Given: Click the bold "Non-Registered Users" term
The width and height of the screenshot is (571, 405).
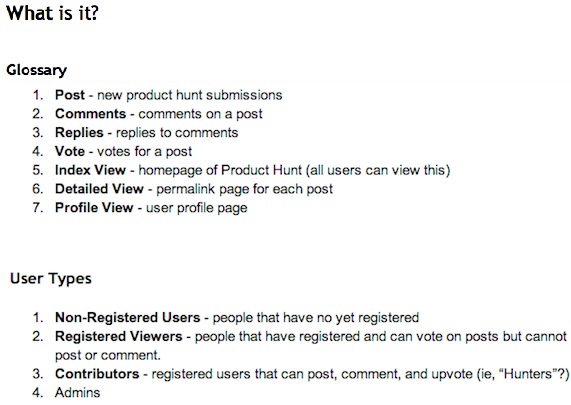Looking at the screenshot, I should click(x=127, y=318).
